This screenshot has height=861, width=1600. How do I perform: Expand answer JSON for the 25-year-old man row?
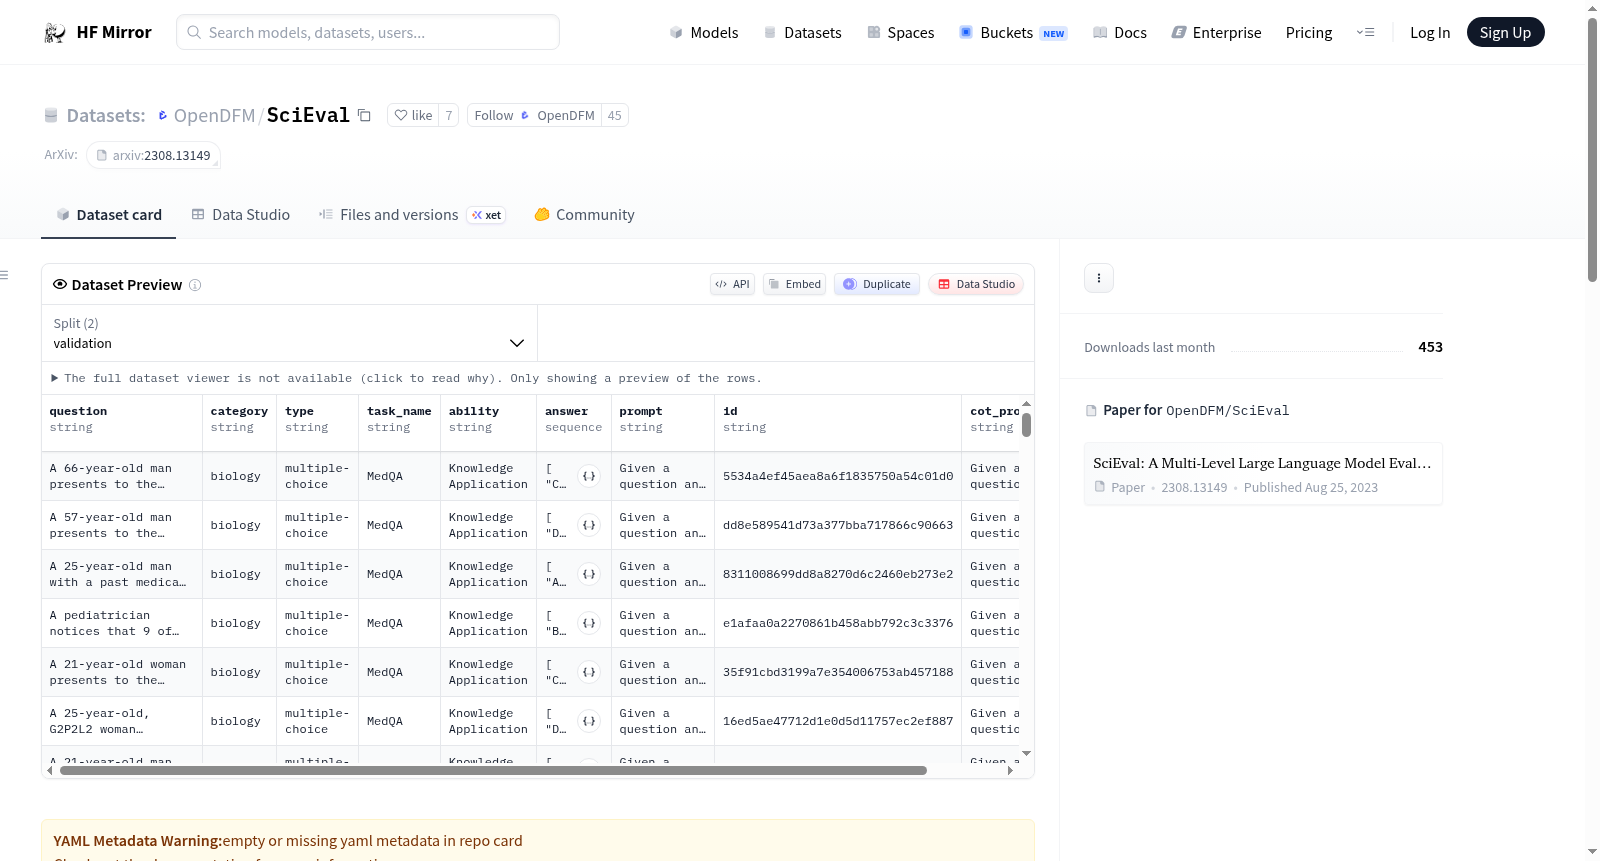click(589, 574)
